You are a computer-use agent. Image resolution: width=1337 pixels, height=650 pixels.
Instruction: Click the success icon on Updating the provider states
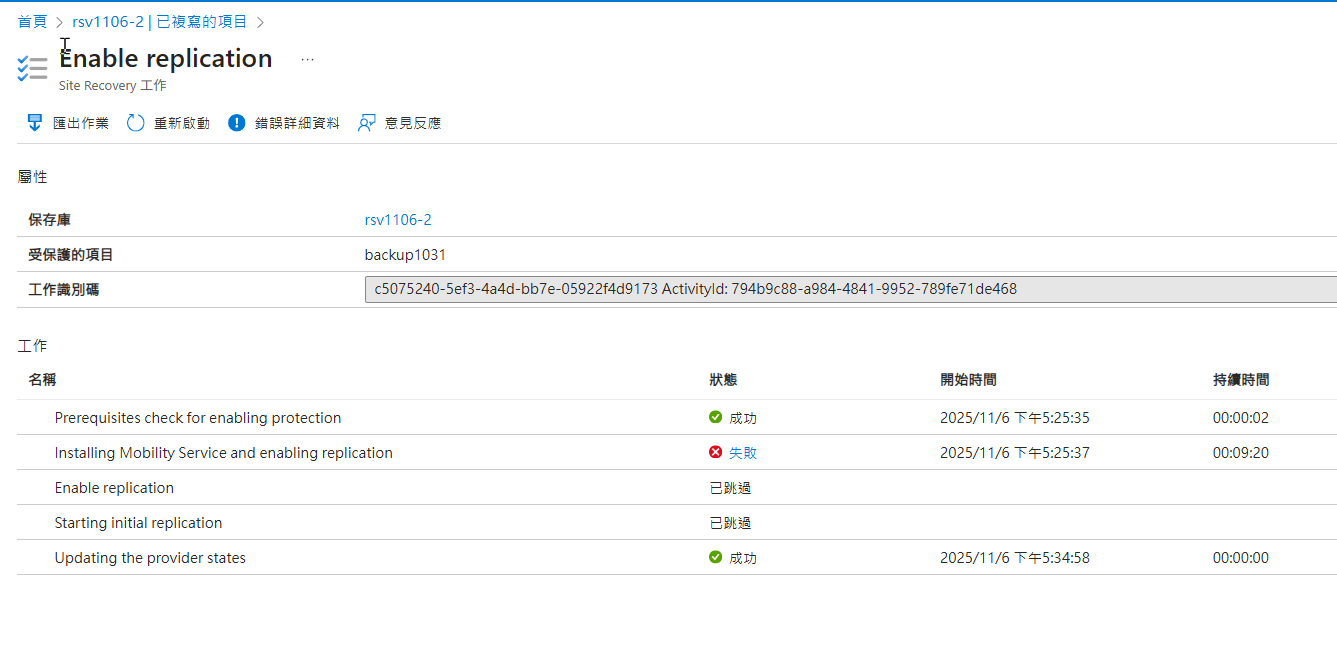coord(716,557)
